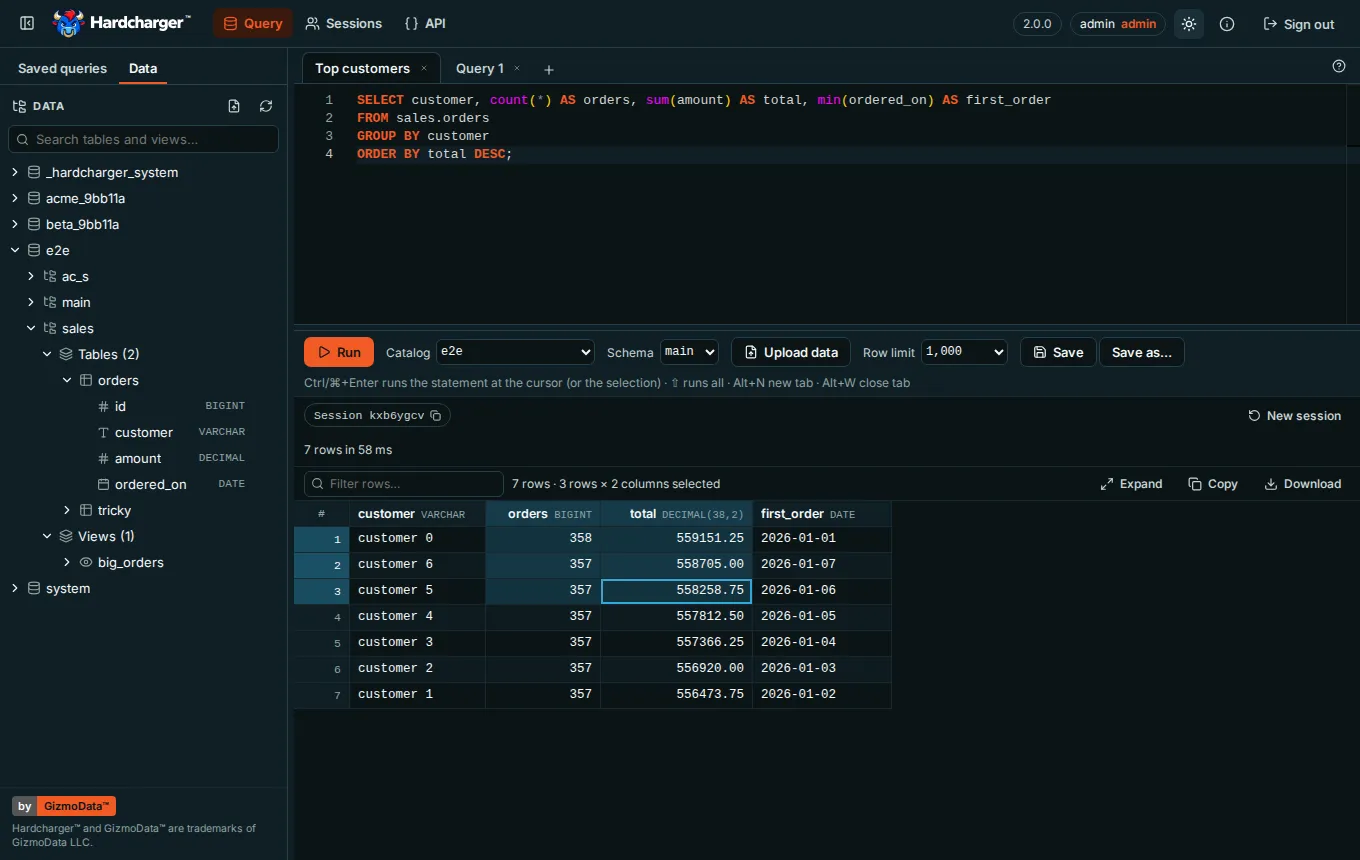This screenshot has height=860, width=1360.
Task: Expand the tricky table
Action: [x=67, y=510]
